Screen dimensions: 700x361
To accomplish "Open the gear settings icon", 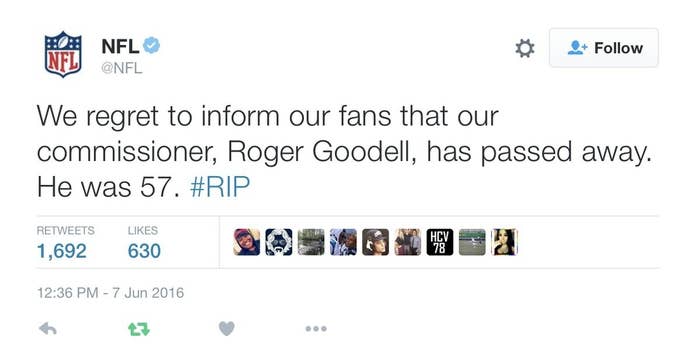I will click(x=525, y=48).
